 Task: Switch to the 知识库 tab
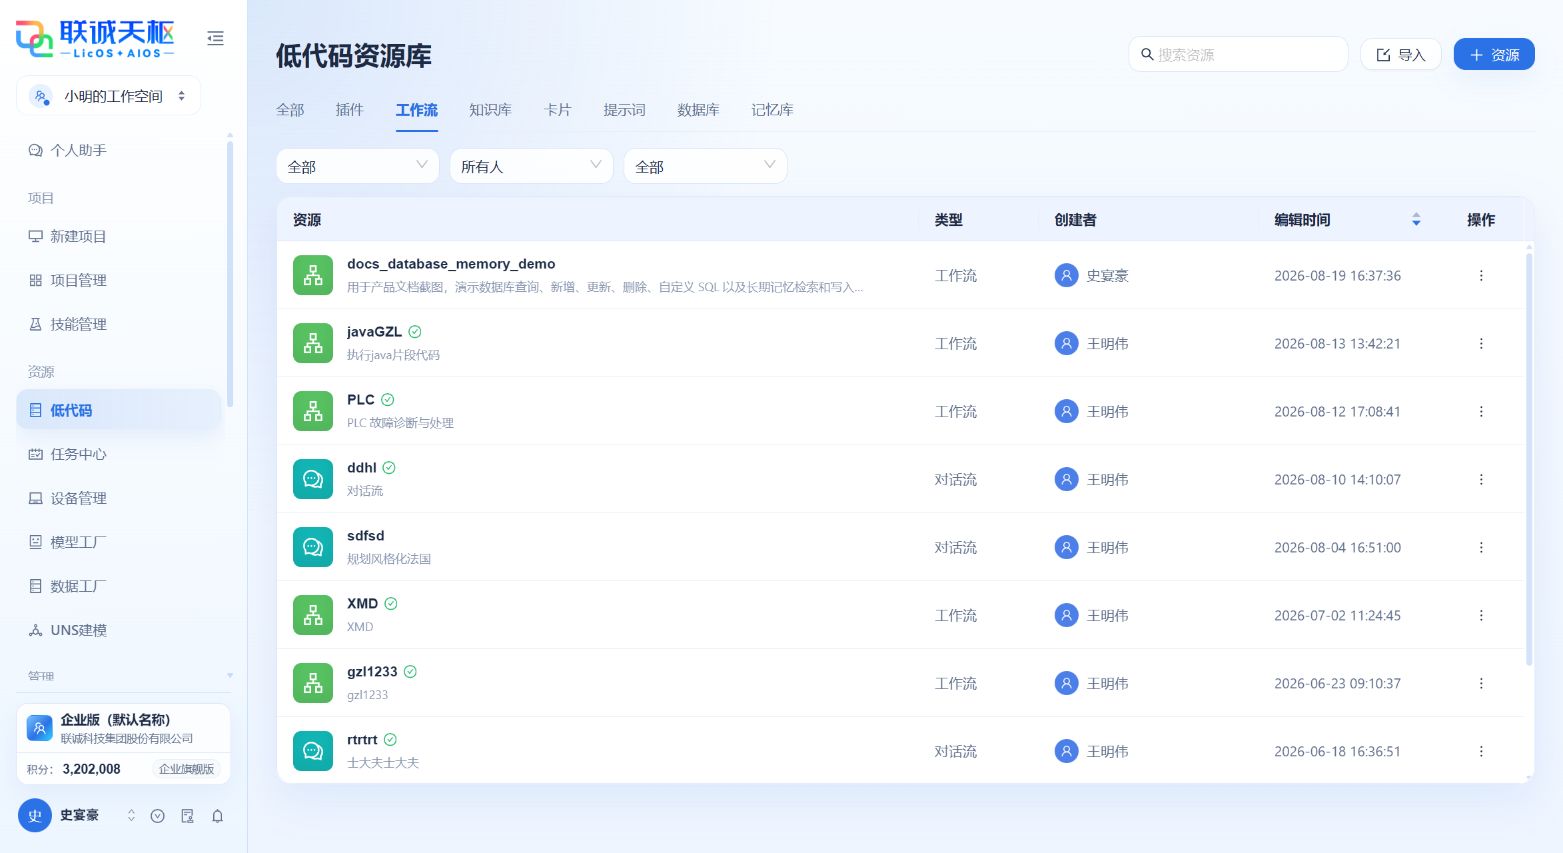point(490,110)
